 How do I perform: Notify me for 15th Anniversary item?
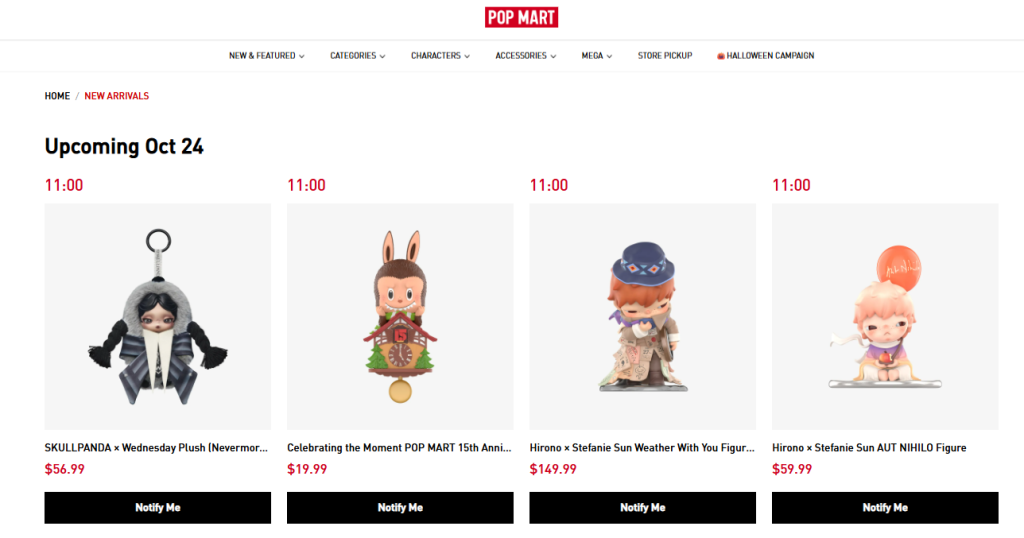coord(400,507)
